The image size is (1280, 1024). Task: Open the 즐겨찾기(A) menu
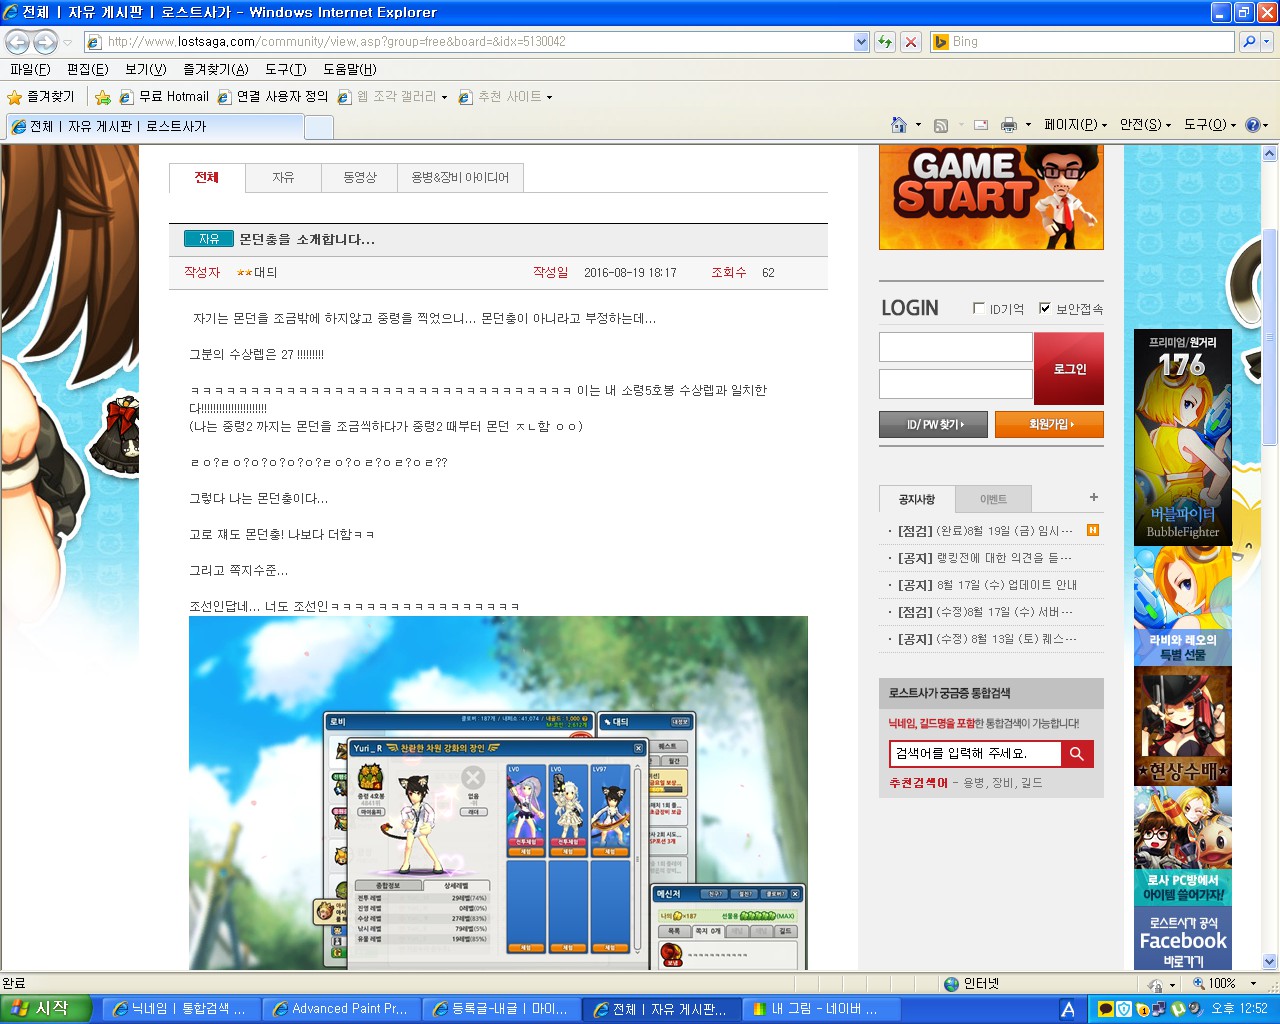click(215, 69)
